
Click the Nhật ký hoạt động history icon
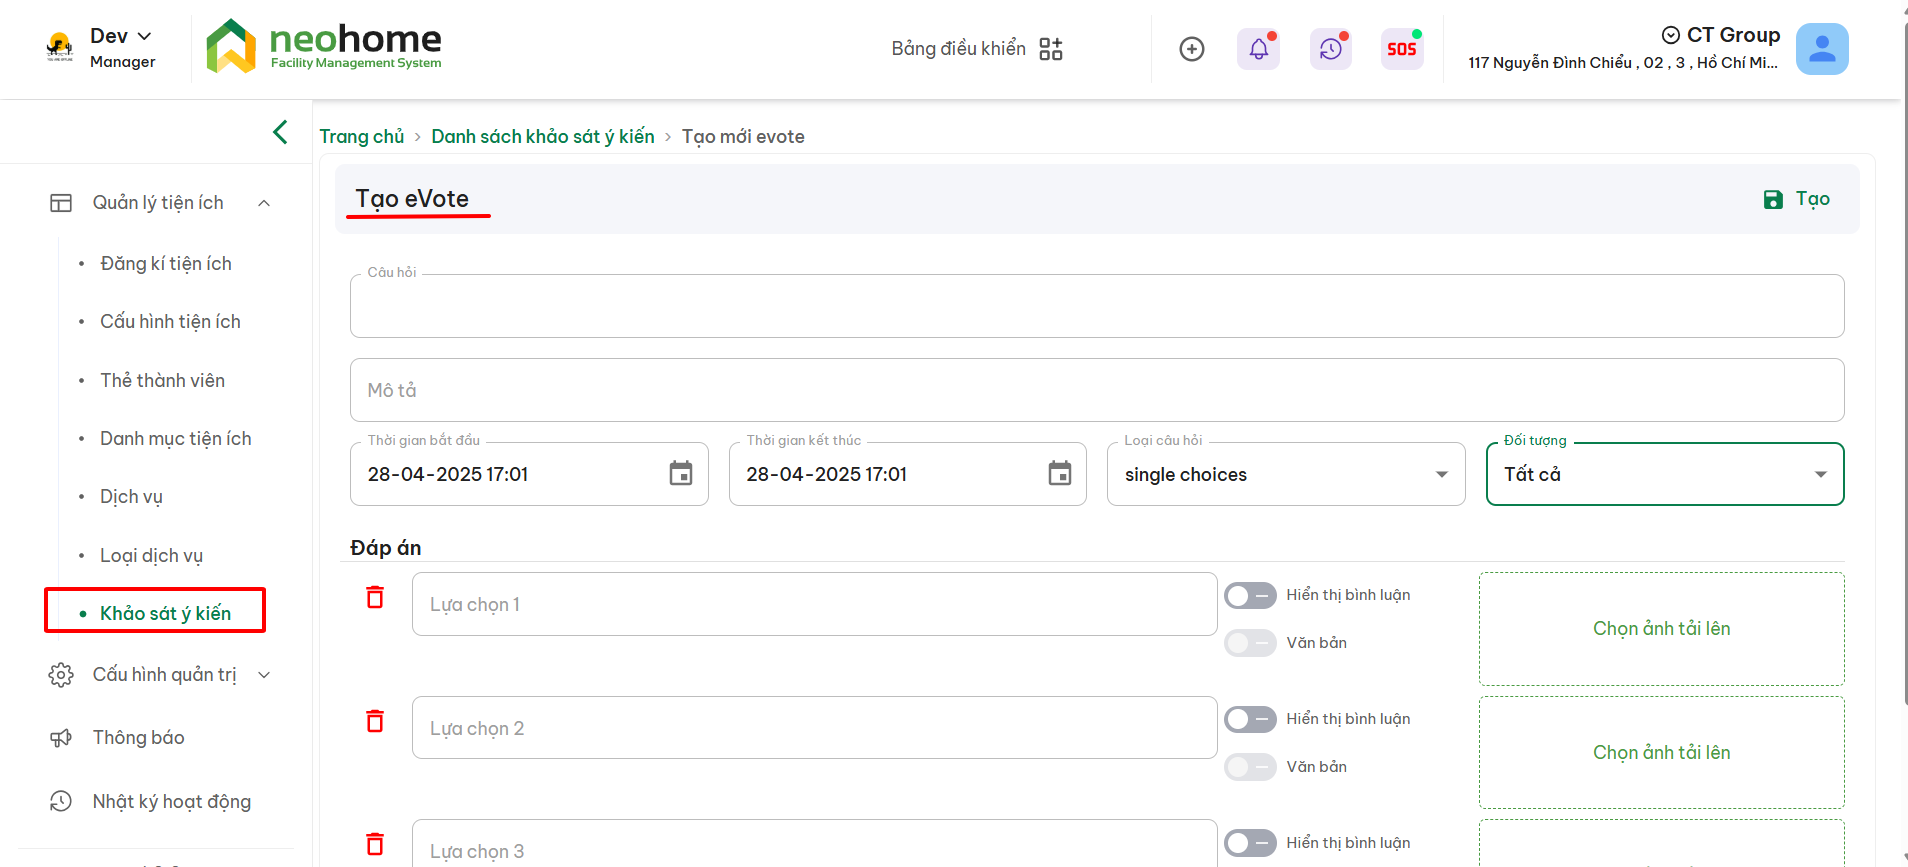tap(61, 801)
